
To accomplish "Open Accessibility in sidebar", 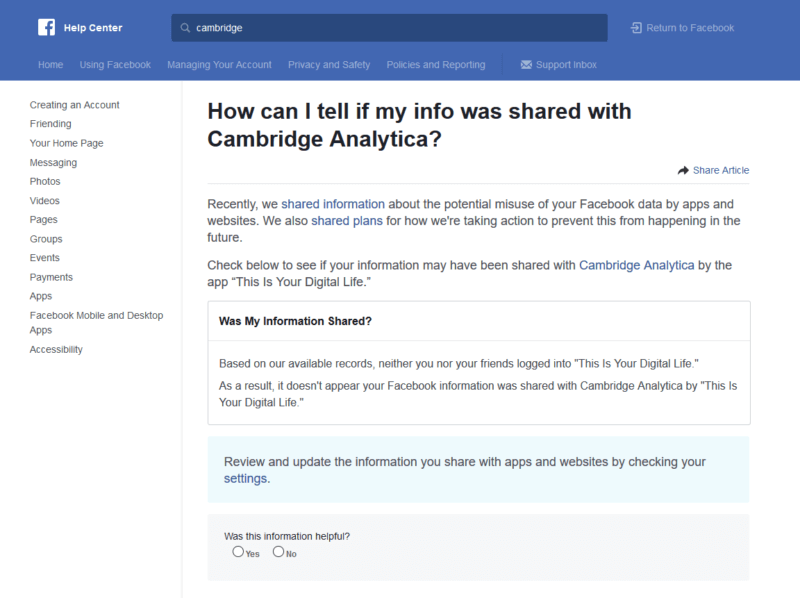I will point(56,350).
